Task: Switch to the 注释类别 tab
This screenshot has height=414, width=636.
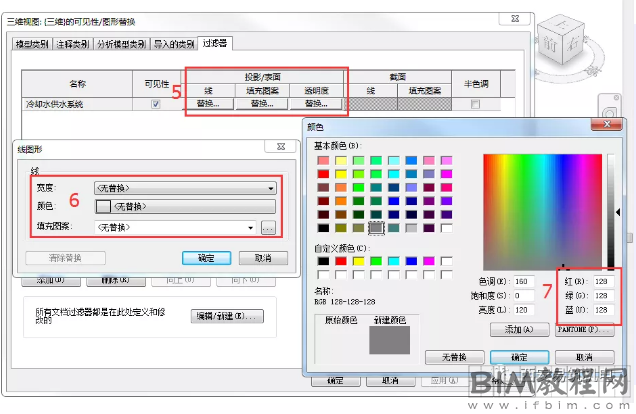Action: point(73,44)
